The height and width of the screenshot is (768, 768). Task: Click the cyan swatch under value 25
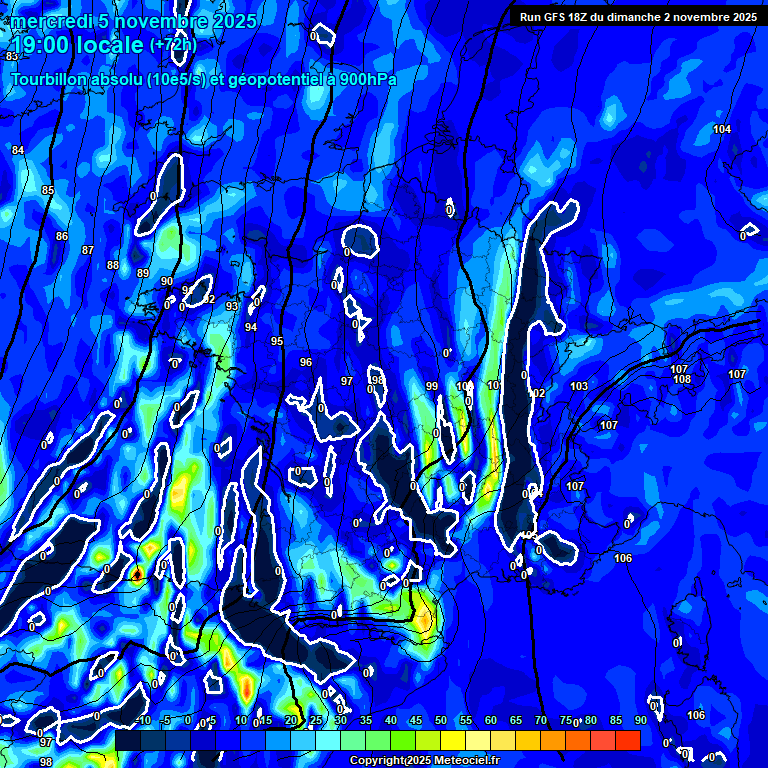tap(328, 740)
